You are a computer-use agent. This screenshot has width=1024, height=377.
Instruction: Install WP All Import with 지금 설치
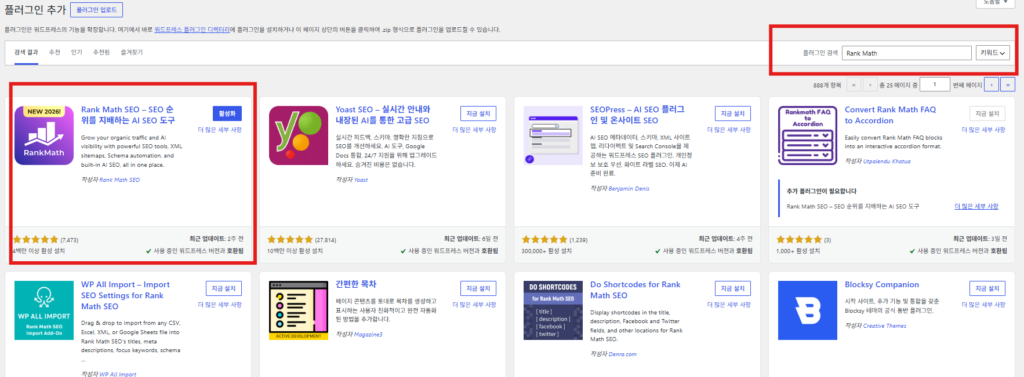pyautogui.click(x=223, y=288)
